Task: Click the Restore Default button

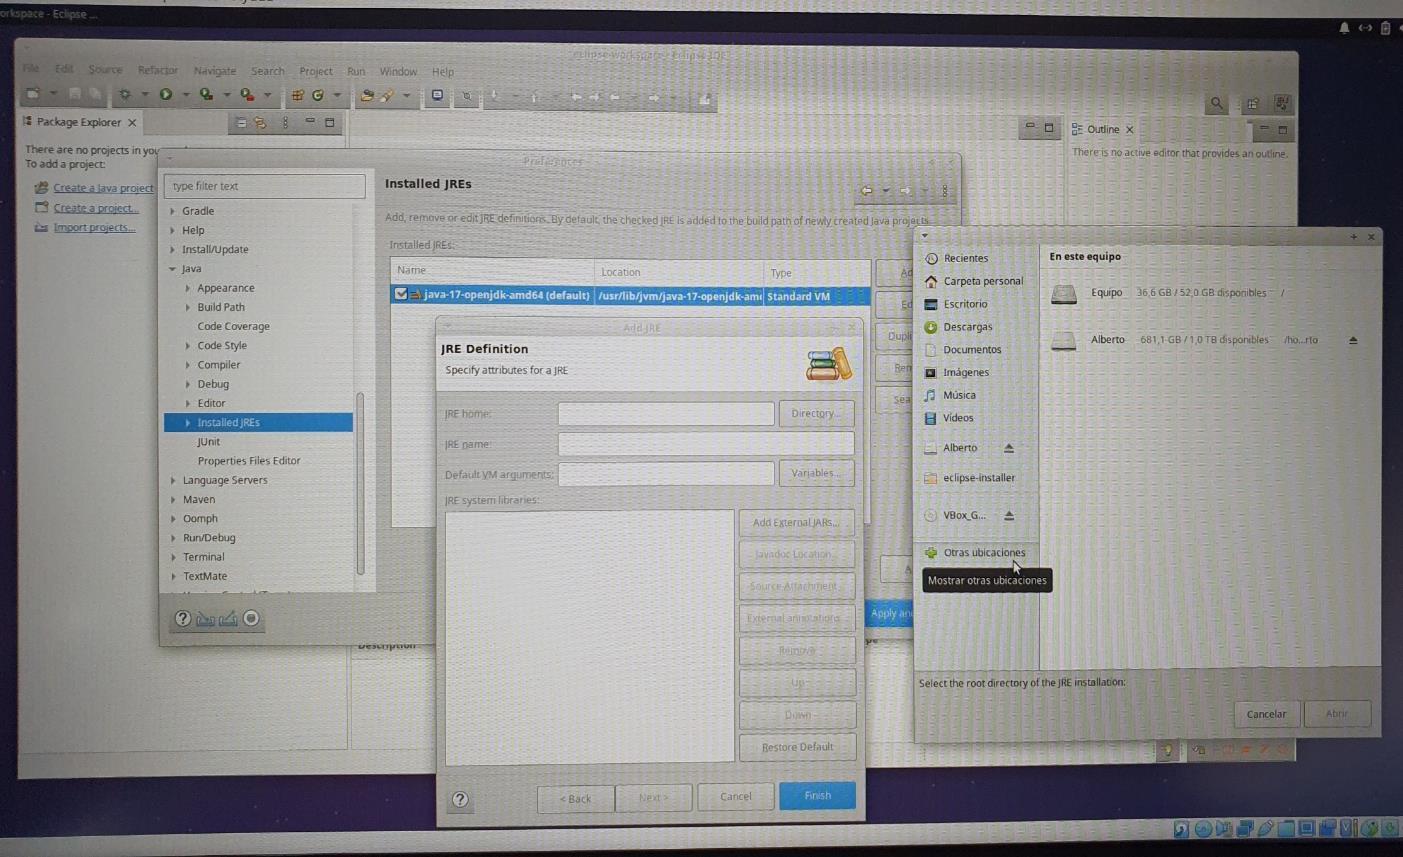Action: [797, 748]
